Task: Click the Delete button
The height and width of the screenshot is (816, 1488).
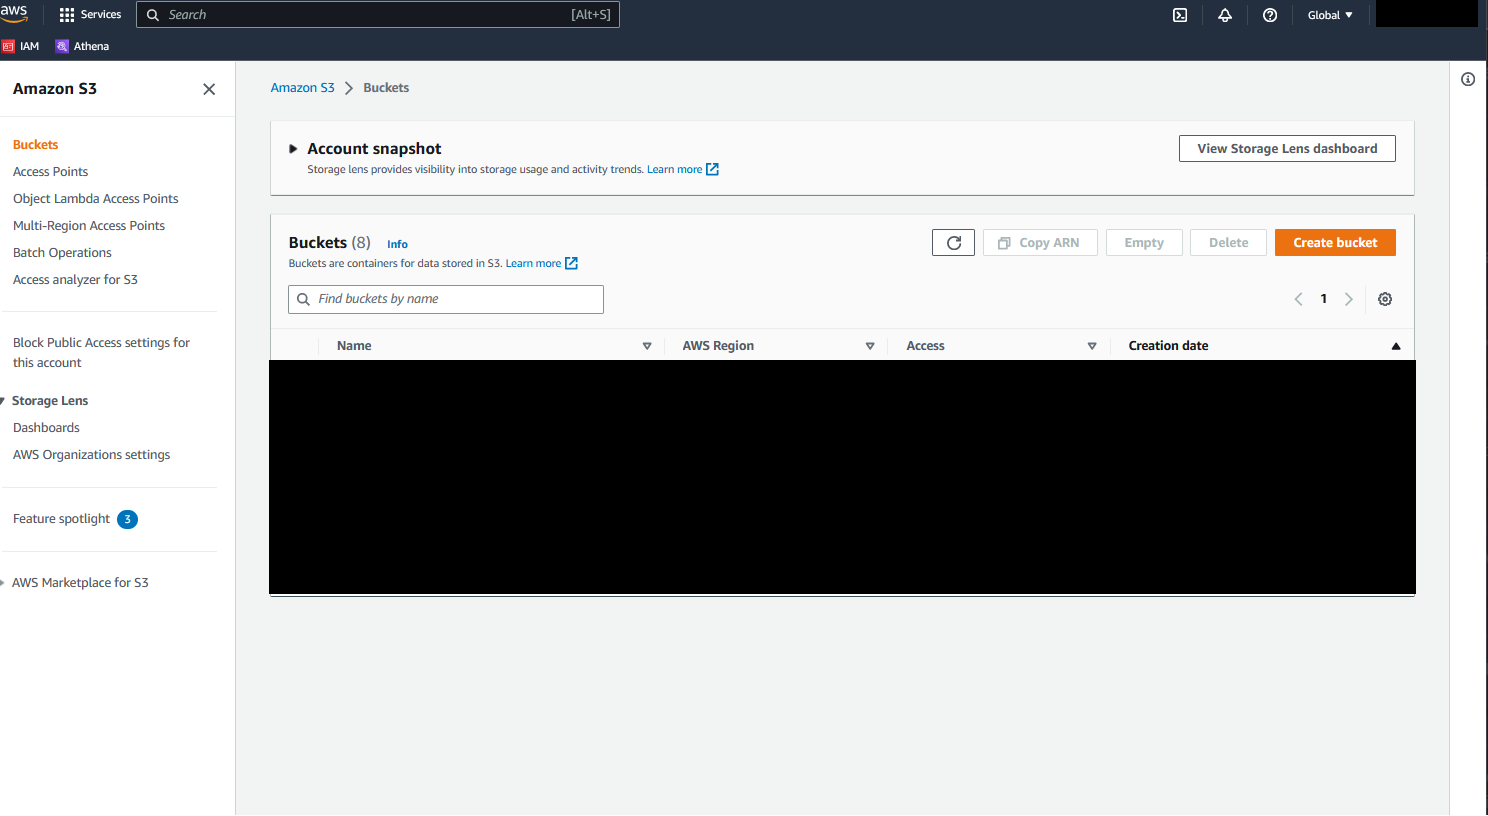Action: [1228, 243]
